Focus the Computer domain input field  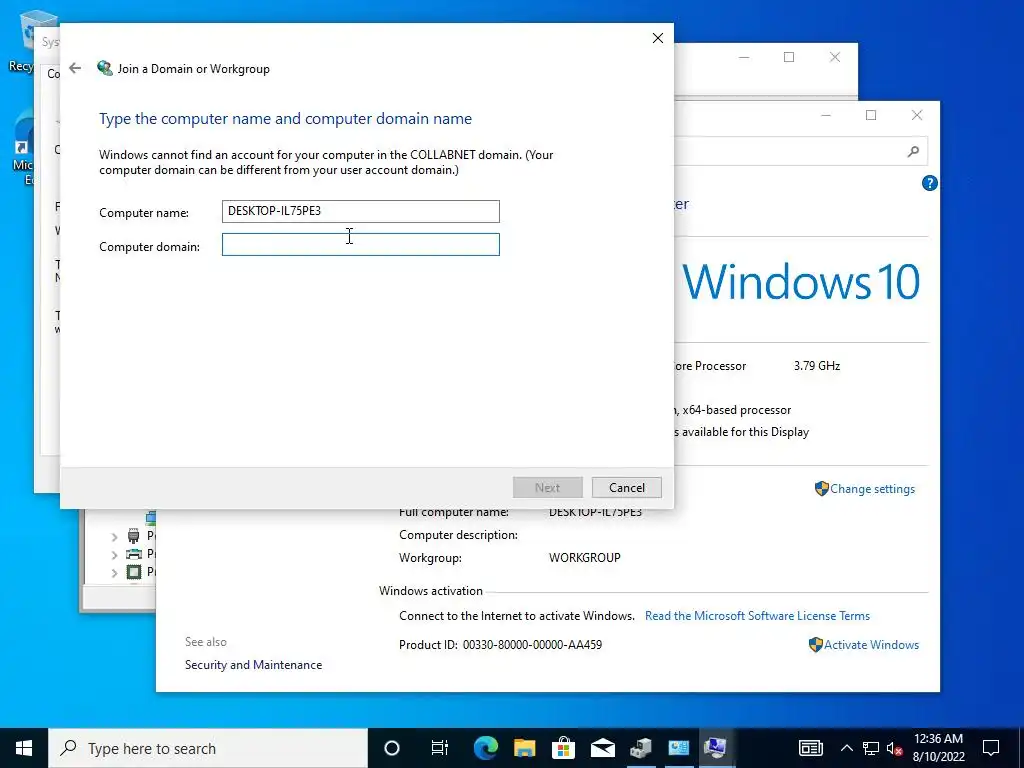coord(360,244)
